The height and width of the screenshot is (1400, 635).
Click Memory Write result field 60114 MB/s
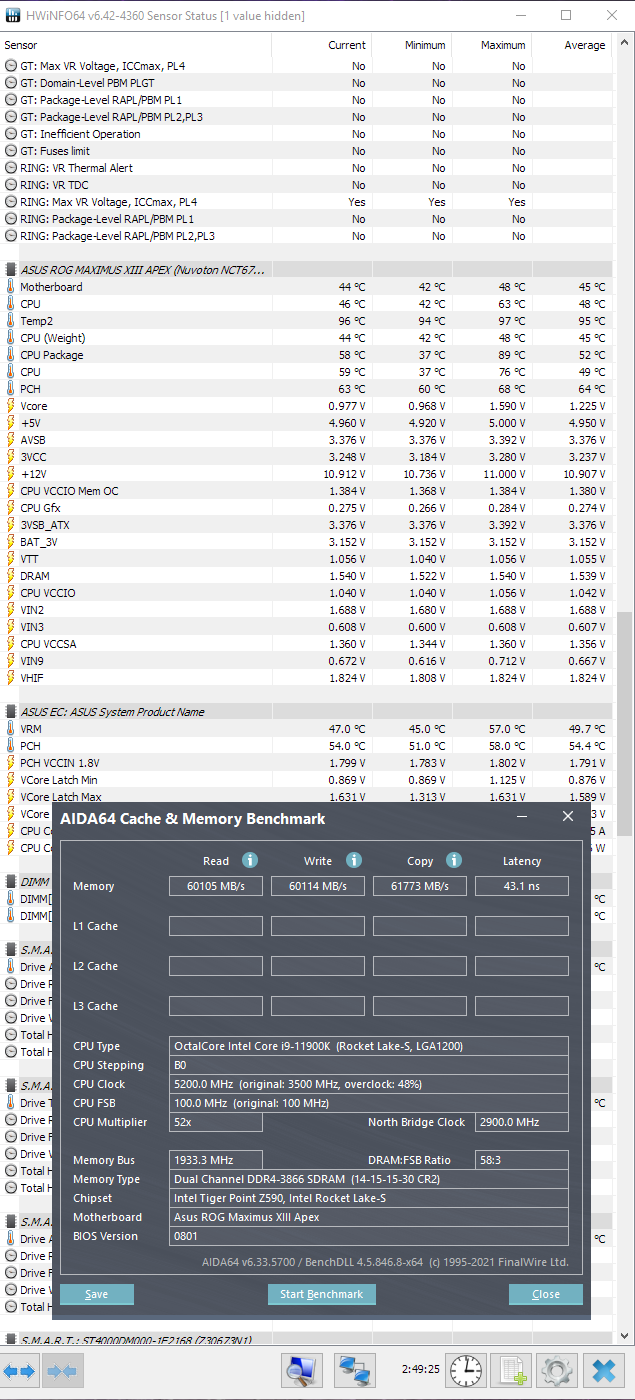pyautogui.click(x=318, y=886)
